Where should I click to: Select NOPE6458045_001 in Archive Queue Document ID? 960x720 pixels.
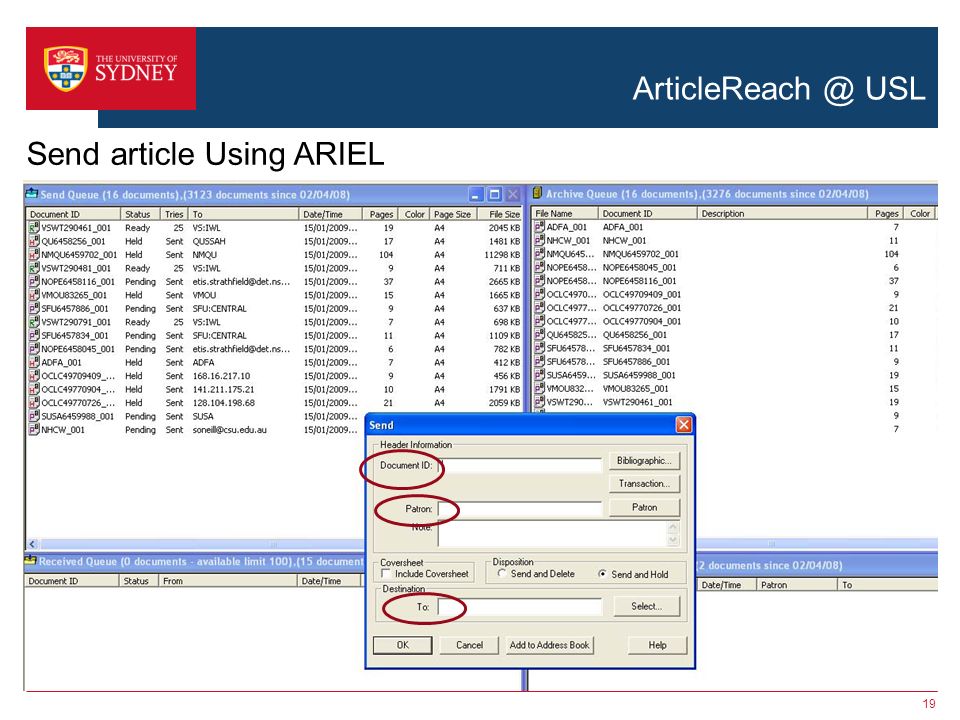tap(639, 268)
